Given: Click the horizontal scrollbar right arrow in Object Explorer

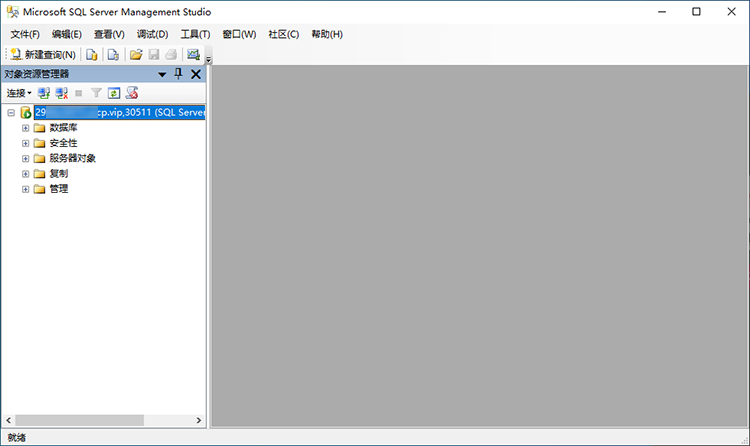Looking at the screenshot, I should [199, 421].
